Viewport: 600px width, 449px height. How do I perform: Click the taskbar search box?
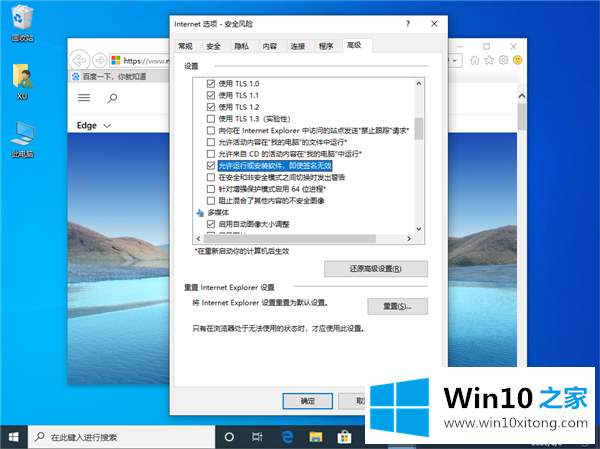pos(121,437)
